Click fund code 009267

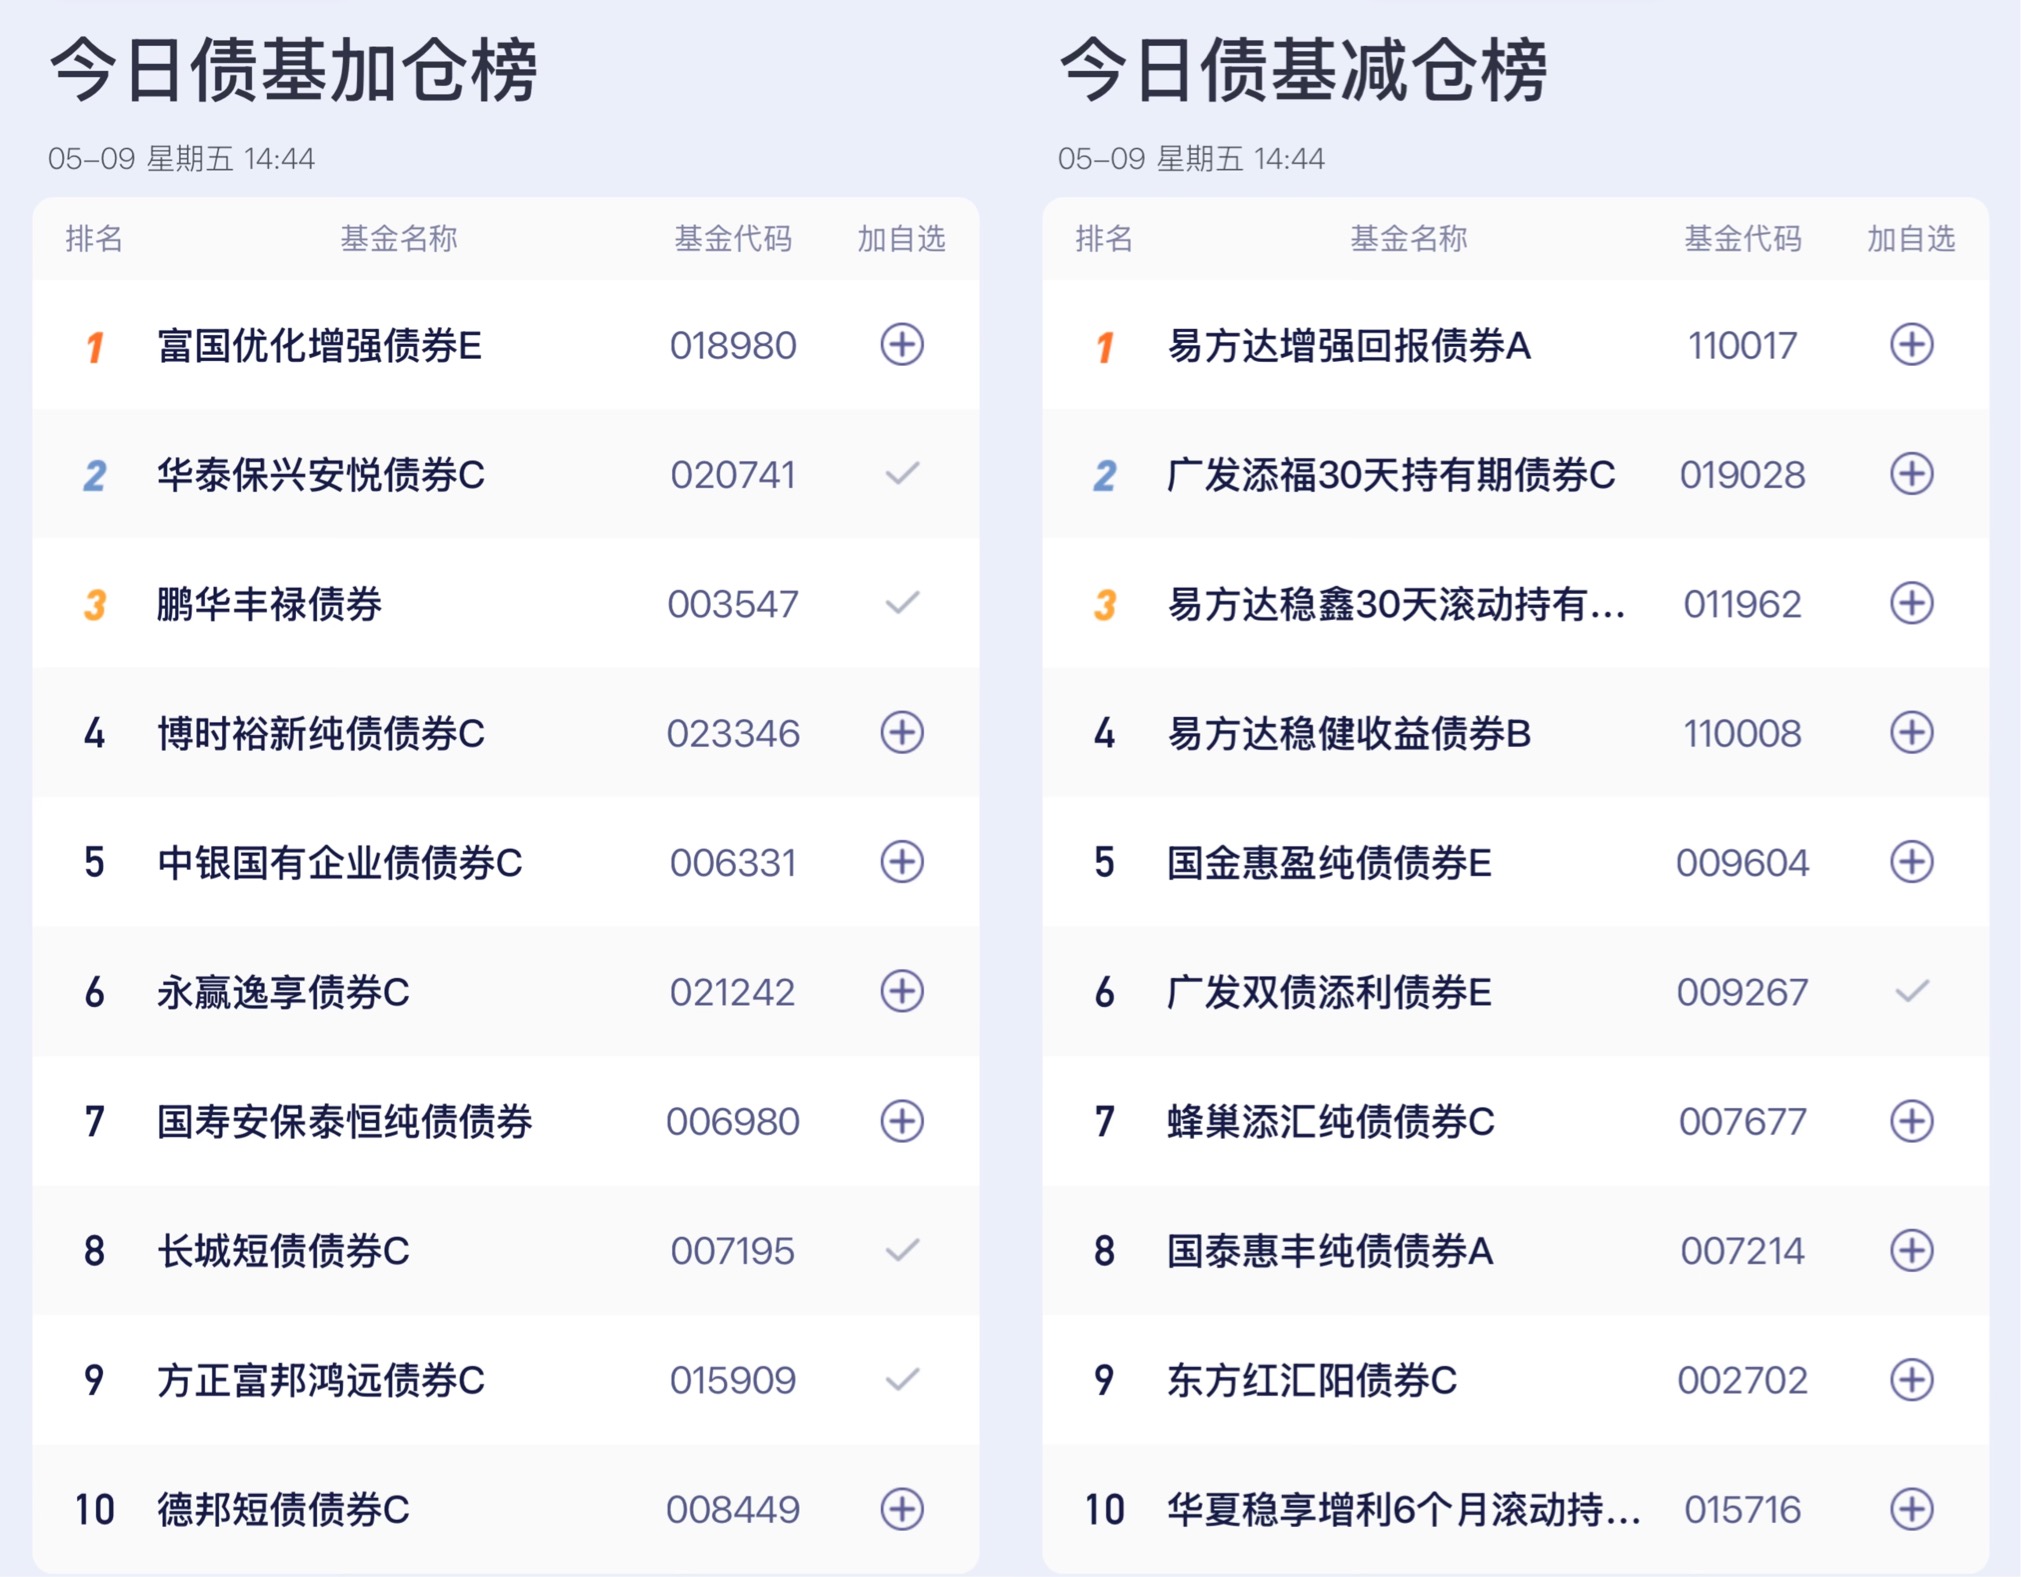(1743, 993)
